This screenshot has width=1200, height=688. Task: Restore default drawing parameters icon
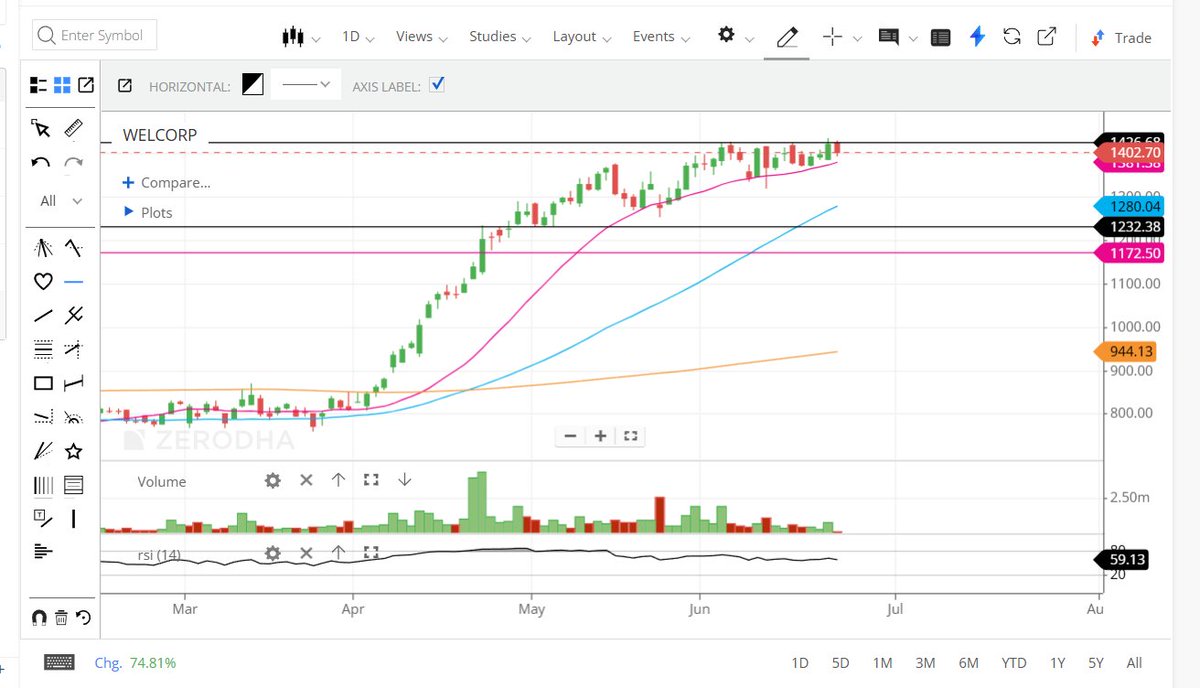click(84, 617)
